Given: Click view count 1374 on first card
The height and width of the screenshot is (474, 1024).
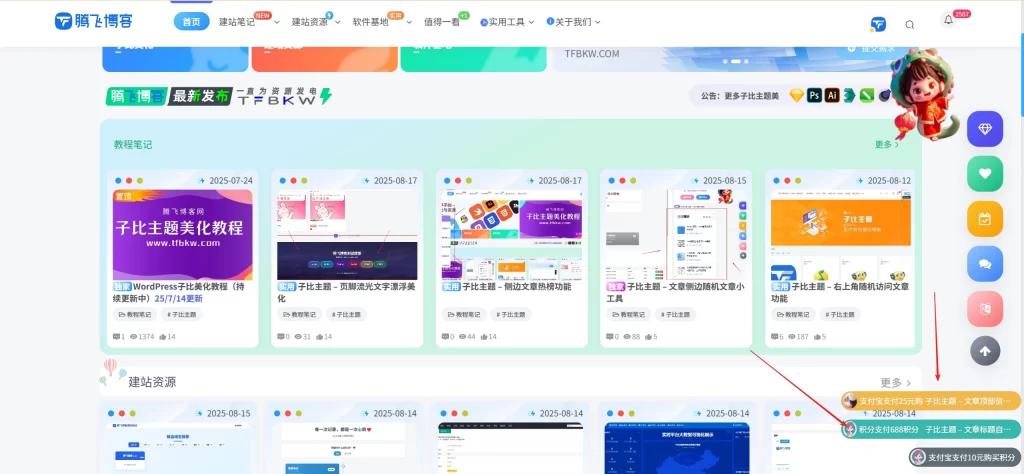Looking at the screenshot, I should (x=142, y=337).
